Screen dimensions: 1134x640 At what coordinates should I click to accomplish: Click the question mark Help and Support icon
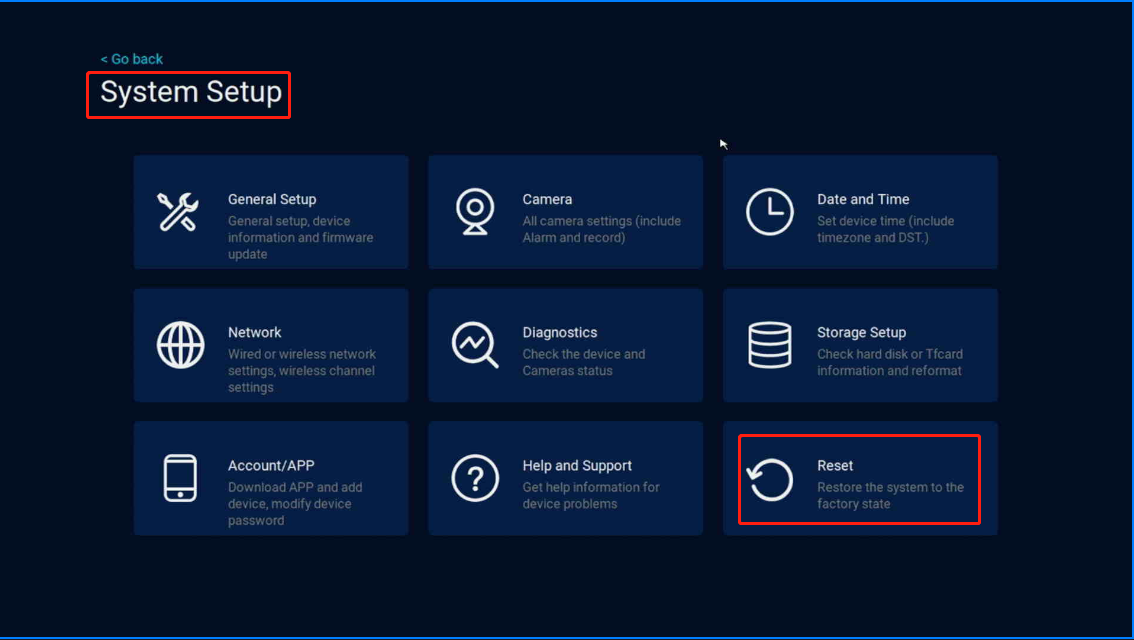tap(474, 478)
